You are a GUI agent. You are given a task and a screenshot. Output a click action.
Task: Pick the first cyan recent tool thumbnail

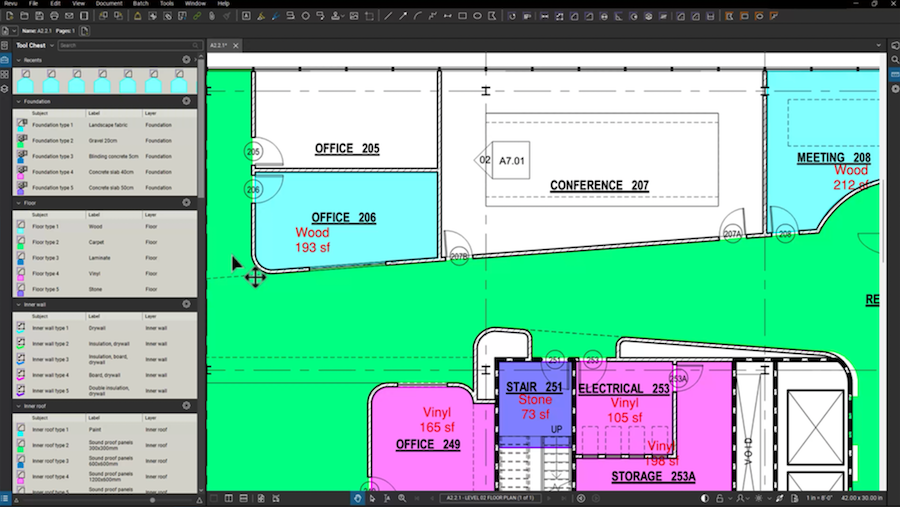pyautogui.click(x=25, y=82)
